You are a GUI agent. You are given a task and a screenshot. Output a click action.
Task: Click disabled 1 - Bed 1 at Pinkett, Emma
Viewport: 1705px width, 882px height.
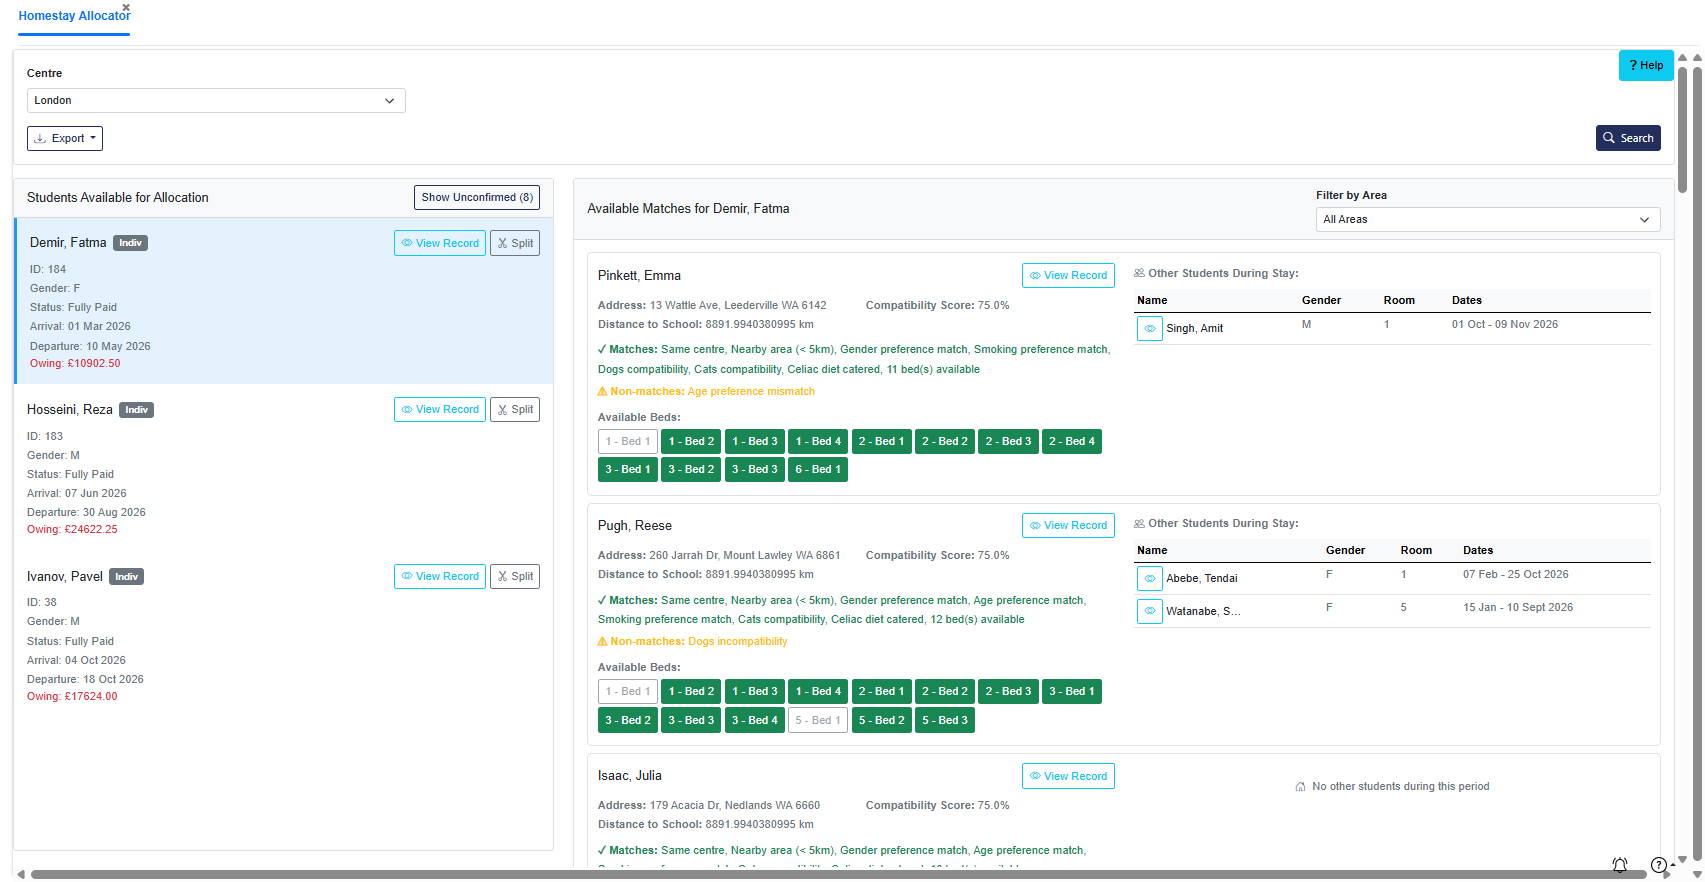click(x=628, y=441)
